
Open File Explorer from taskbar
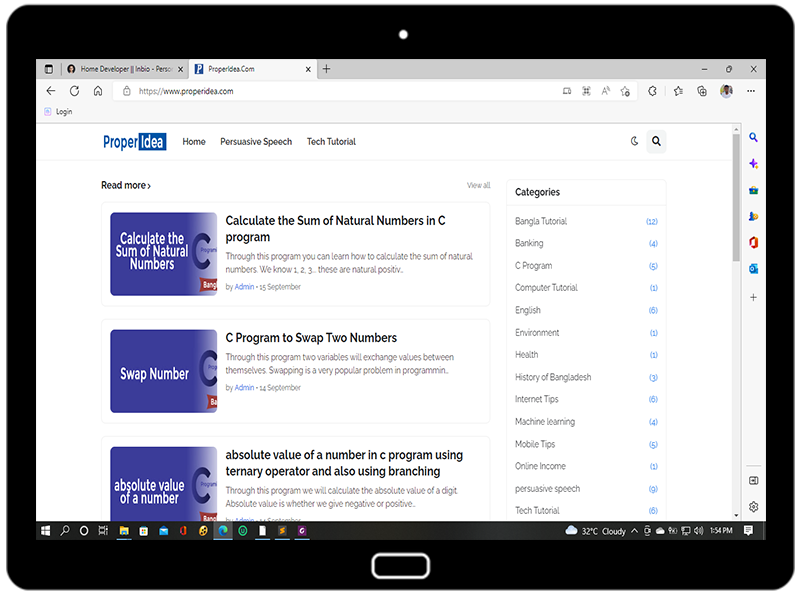click(124, 531)
